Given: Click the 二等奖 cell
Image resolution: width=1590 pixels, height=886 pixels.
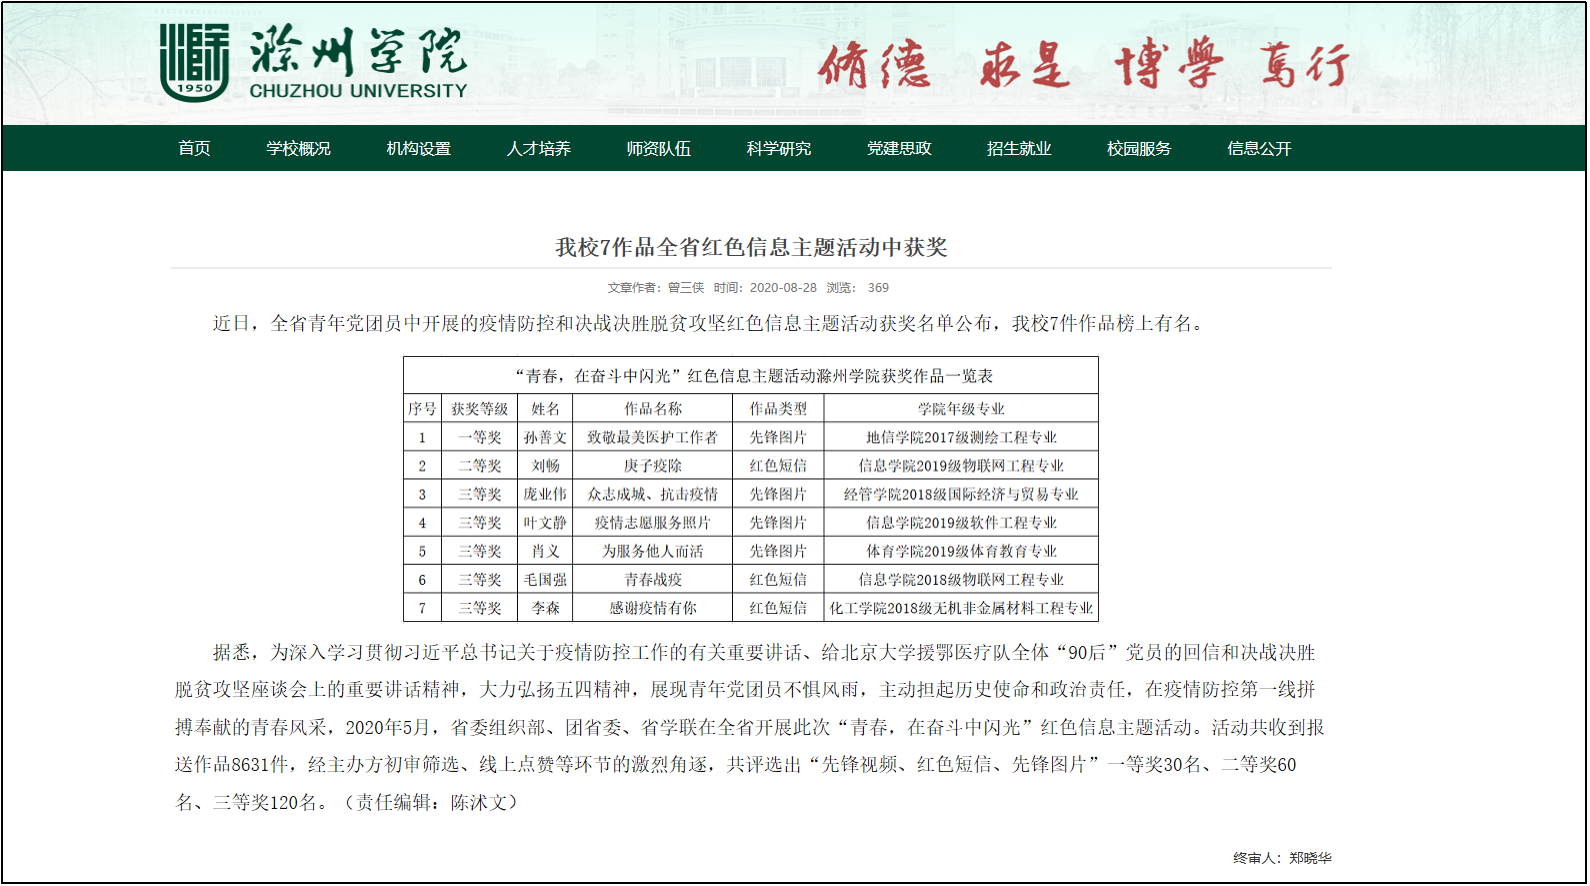Looking at the screenshot, I should point(480,466).
